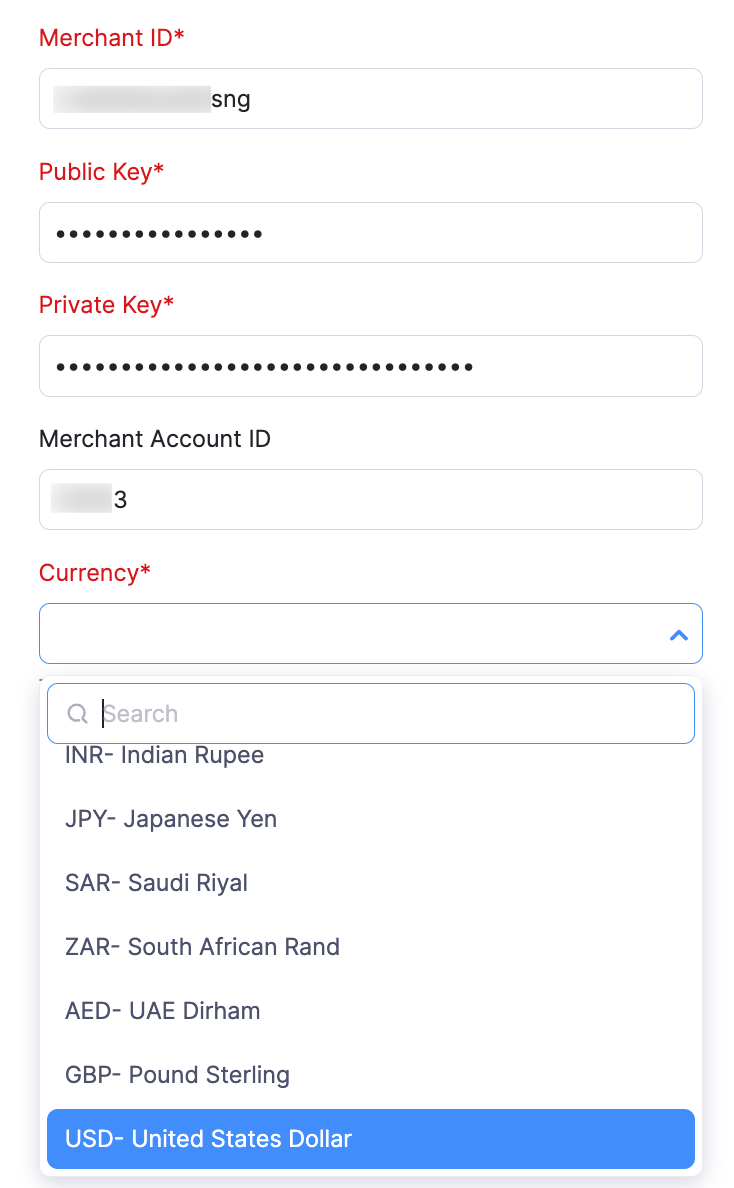Choose GBP- Pound Sterling from the list

178,1075
